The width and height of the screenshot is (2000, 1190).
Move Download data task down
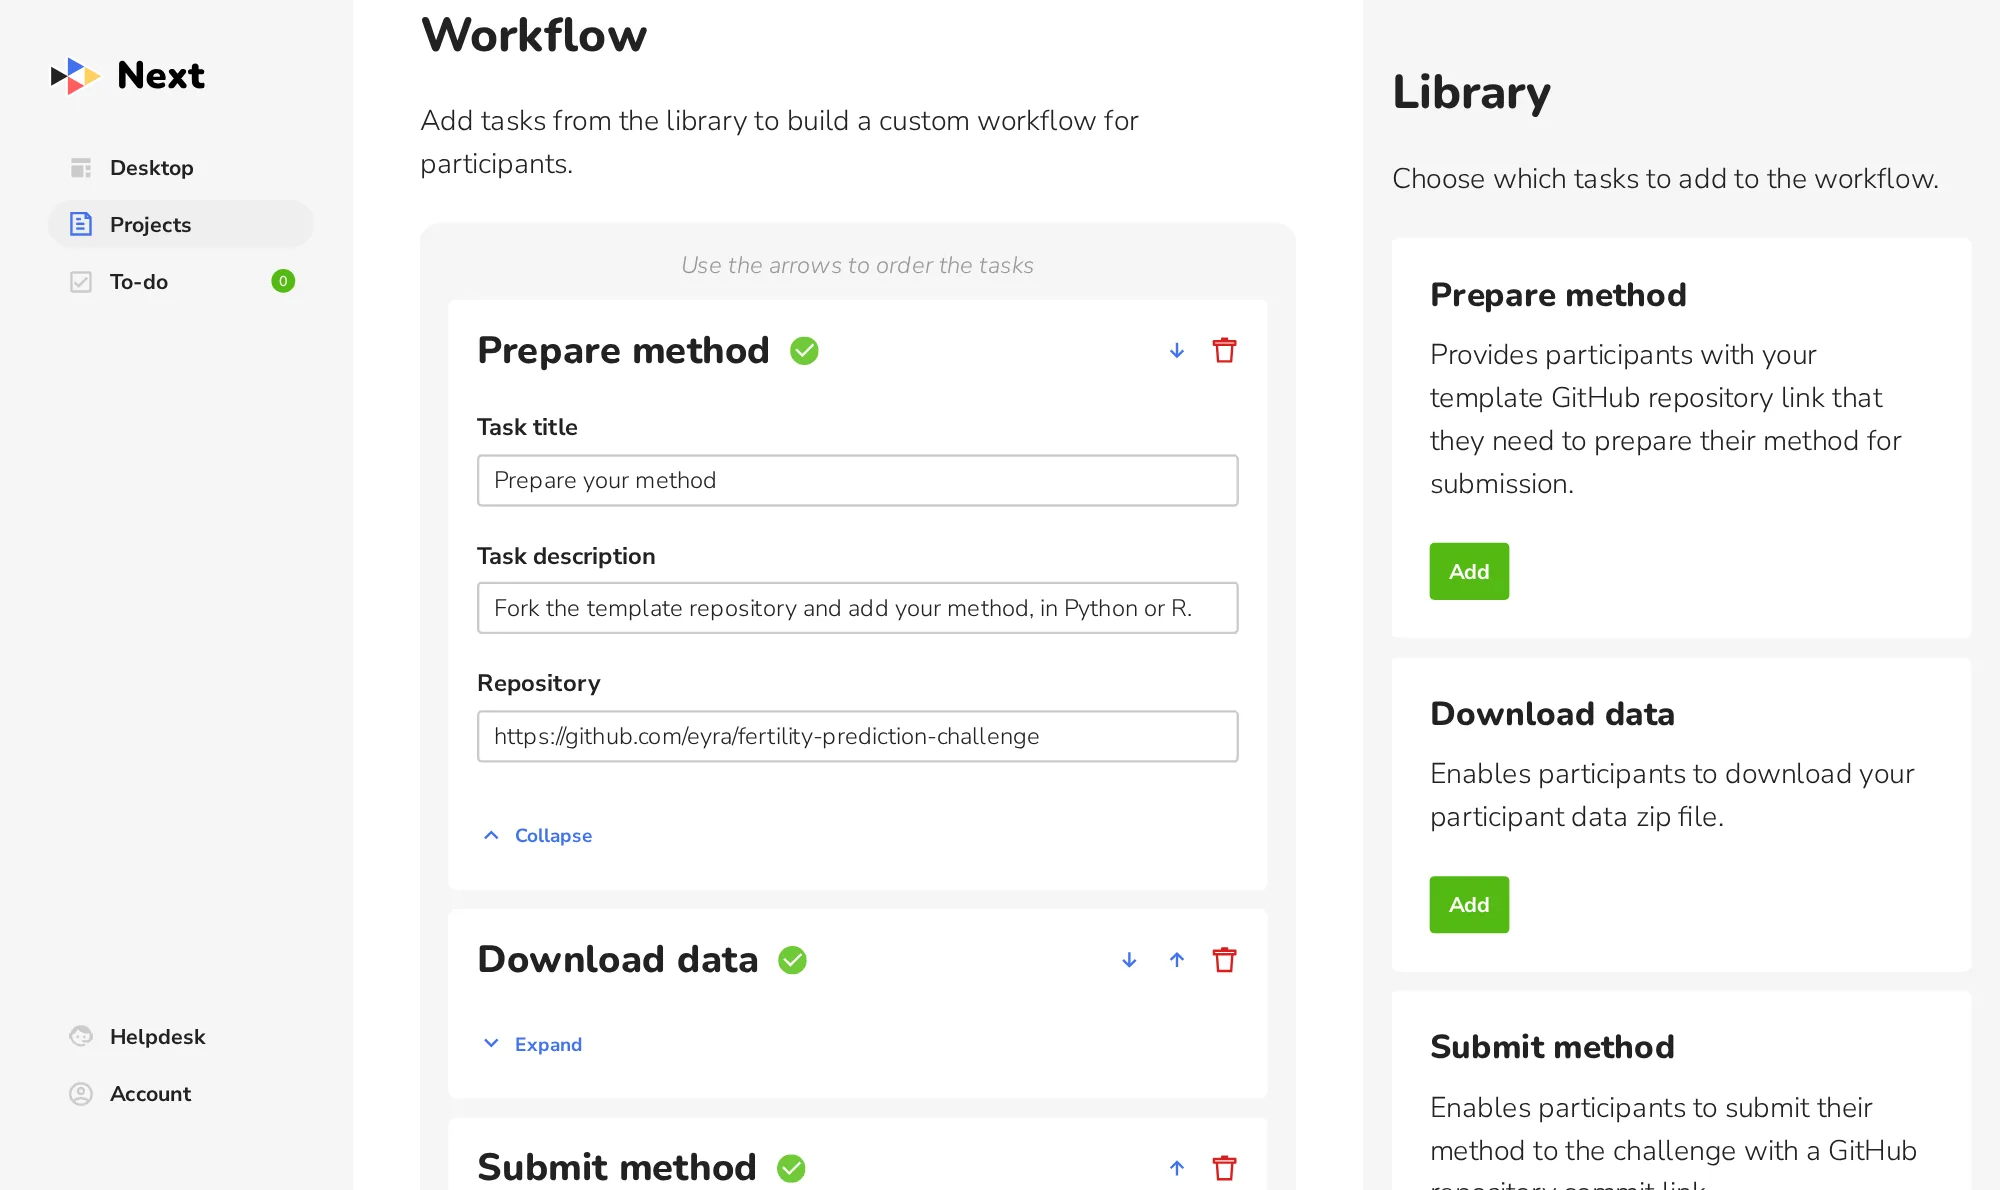tap(1129, 960)
